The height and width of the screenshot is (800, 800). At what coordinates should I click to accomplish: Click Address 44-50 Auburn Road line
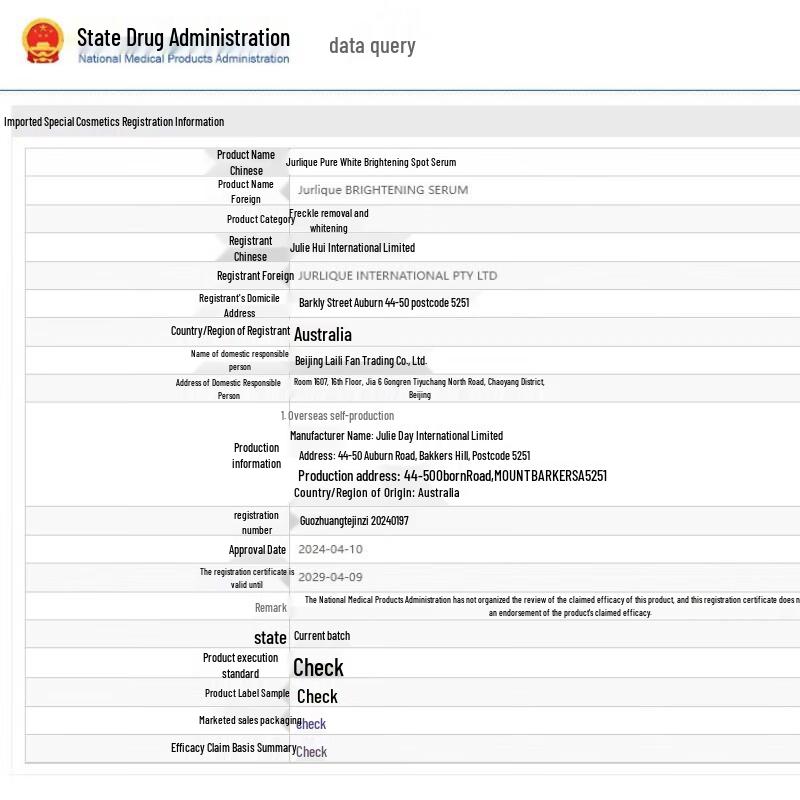pos(414,456)
